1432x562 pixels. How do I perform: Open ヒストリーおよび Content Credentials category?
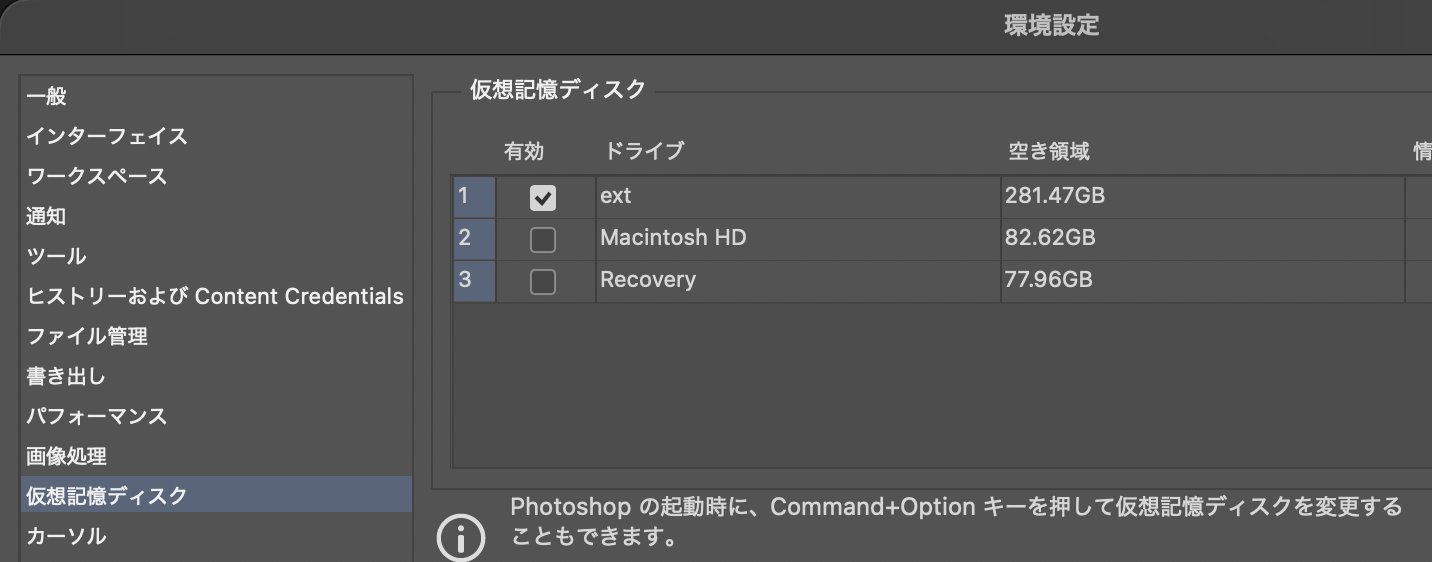(216, 296)
